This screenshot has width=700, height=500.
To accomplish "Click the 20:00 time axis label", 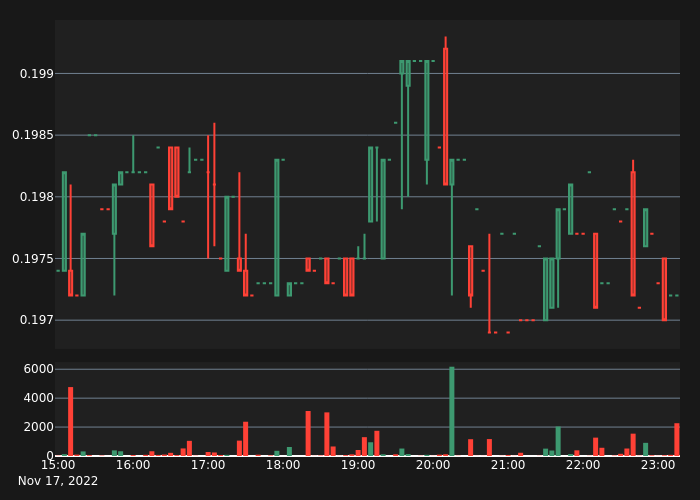I will tap(433, 465).
